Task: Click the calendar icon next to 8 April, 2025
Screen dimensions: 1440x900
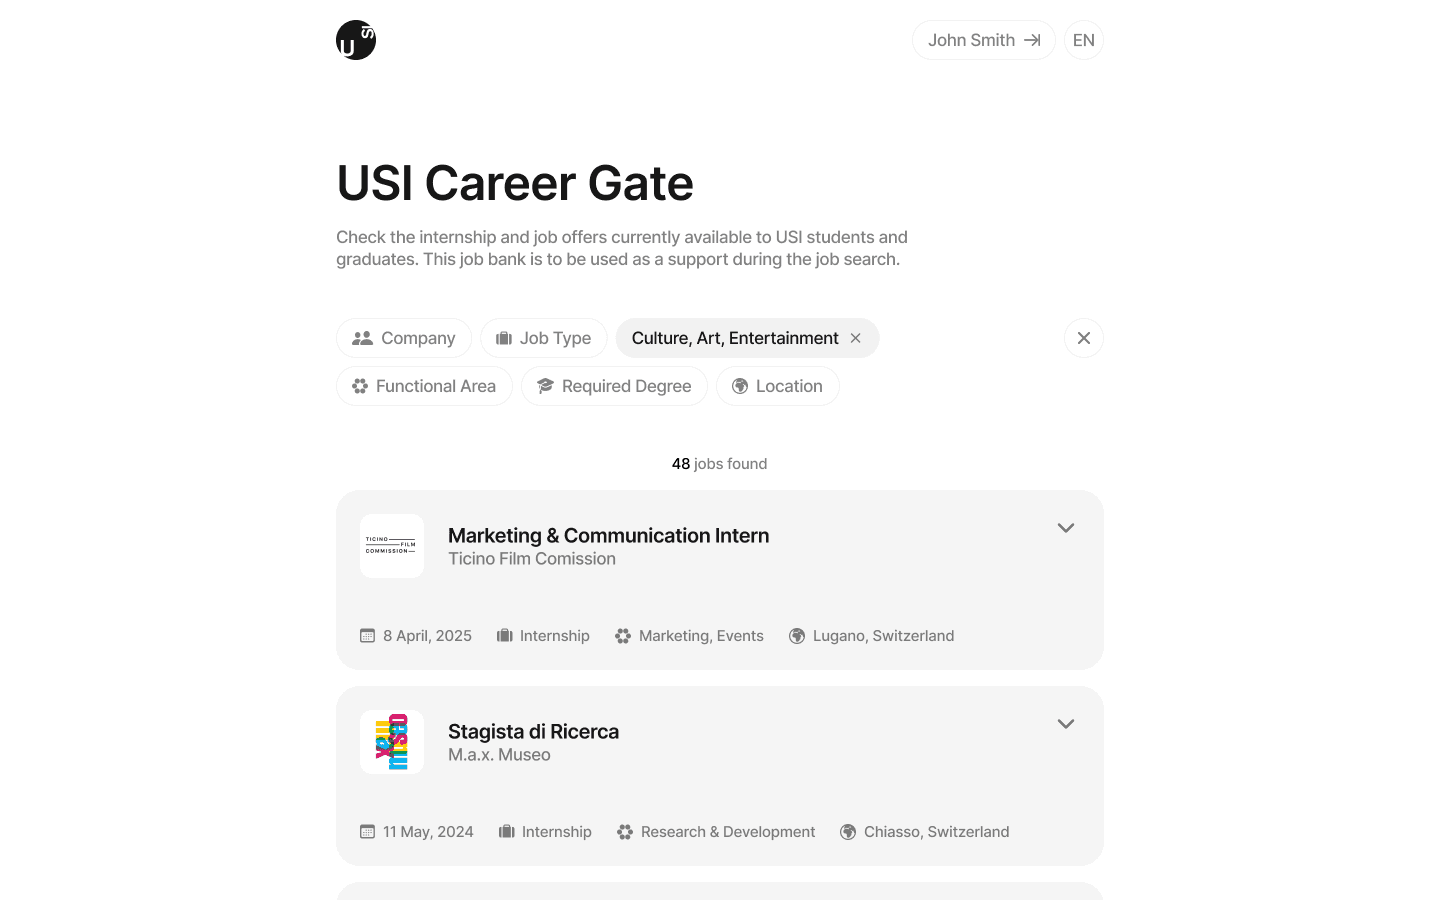Action: [367, 636]
